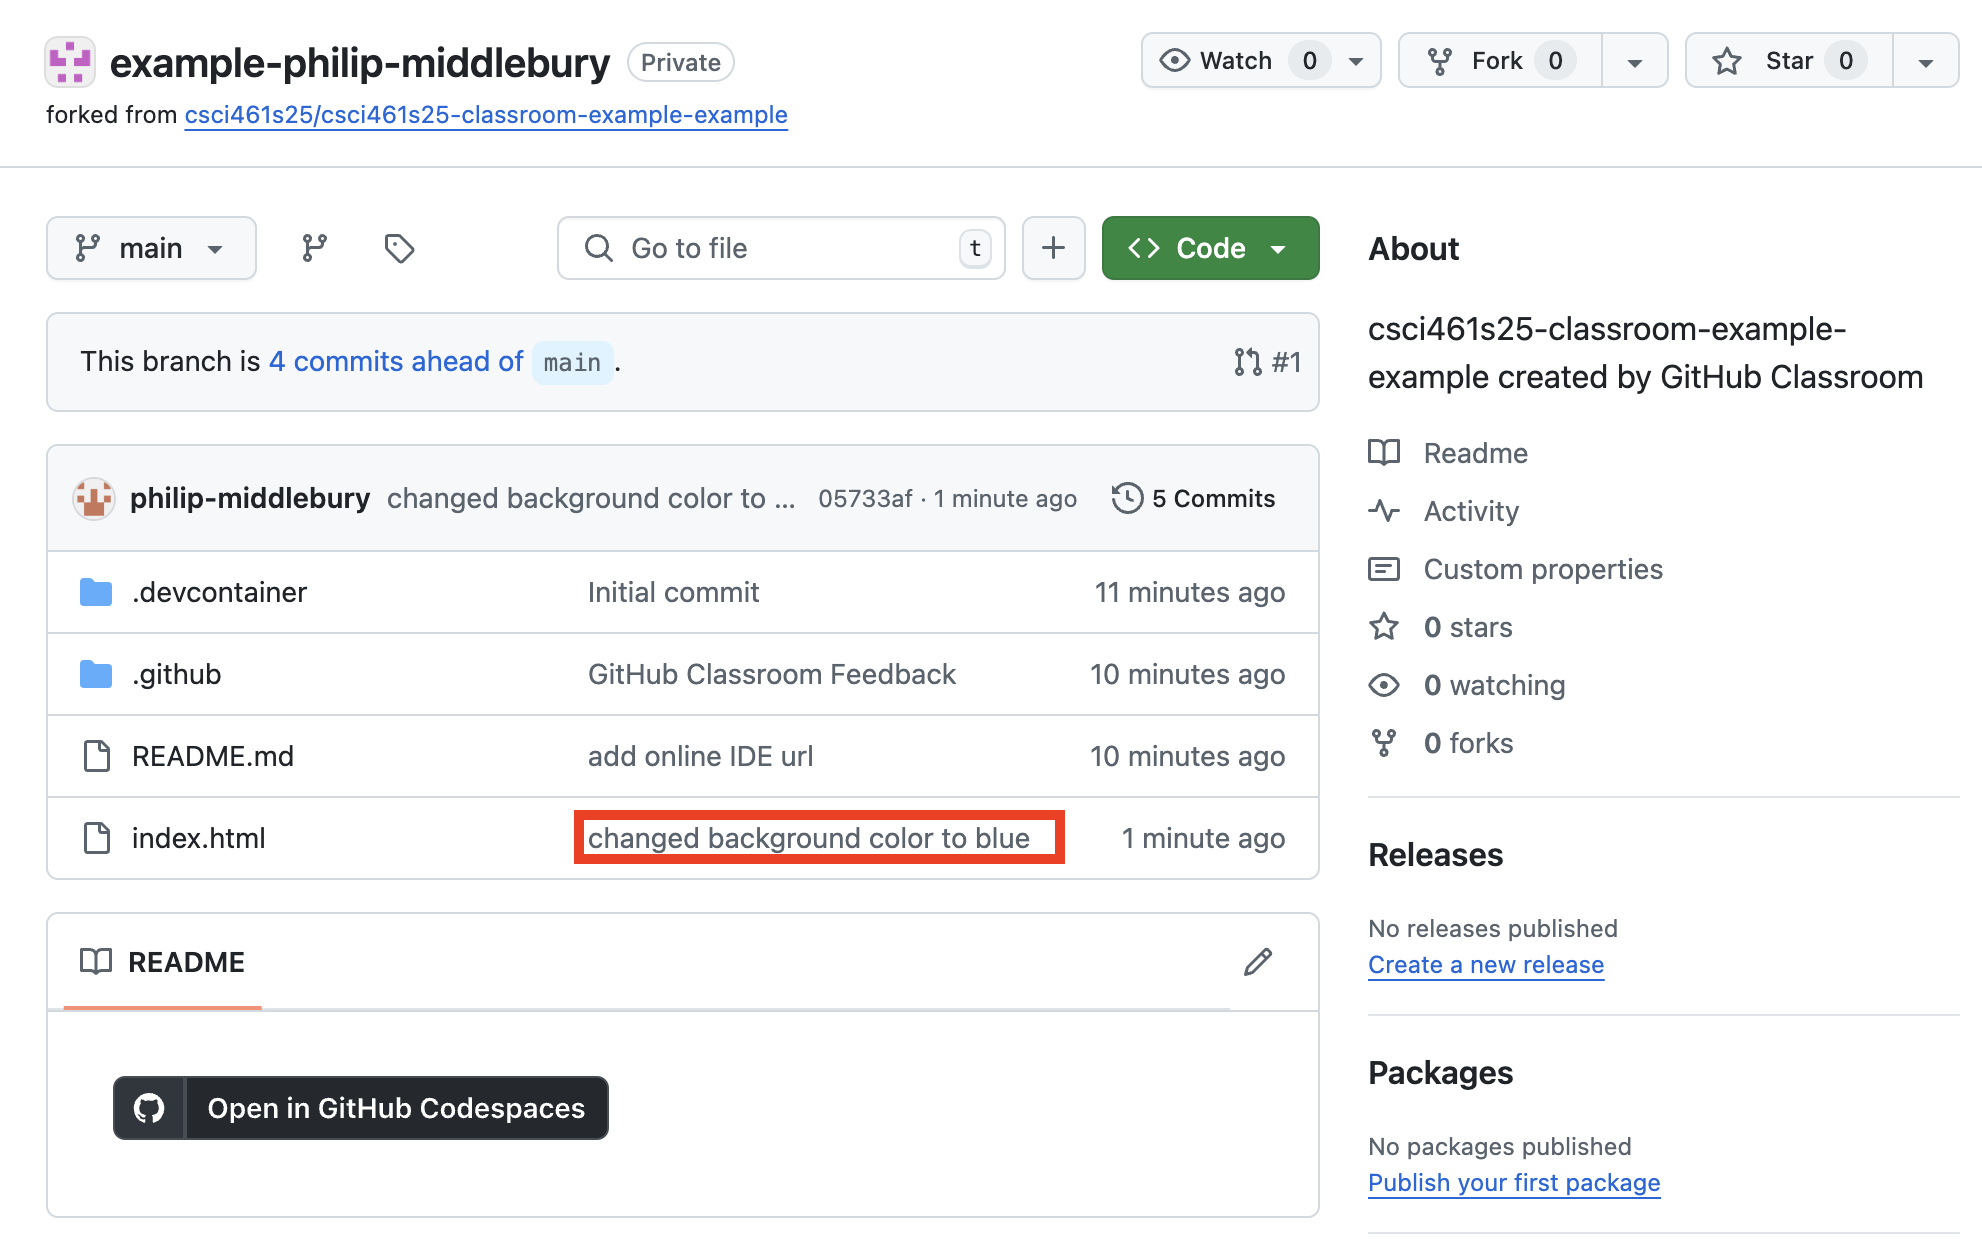1982x1246 pixels.
Task: Edit README with the pencil icon
Action: (x=1258, y=962)
